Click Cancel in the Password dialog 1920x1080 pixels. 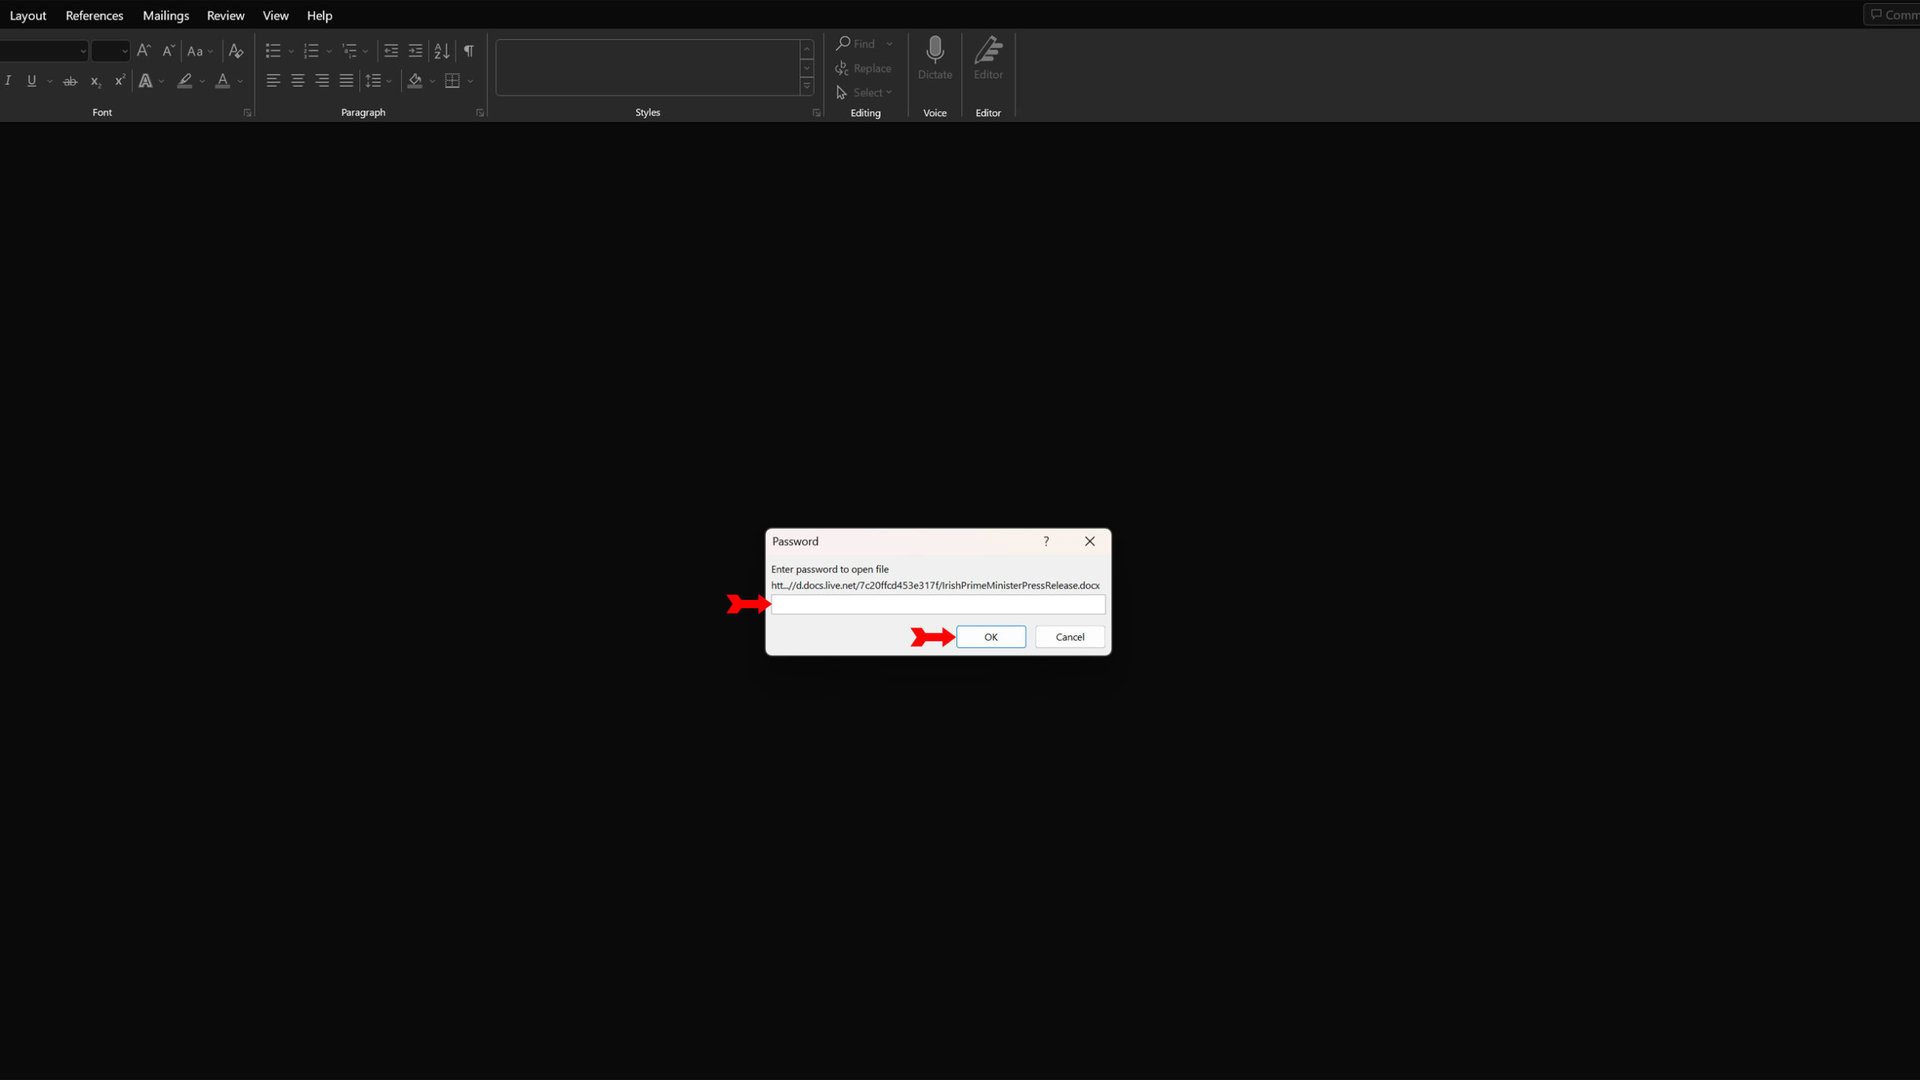tap(1069, 637)
